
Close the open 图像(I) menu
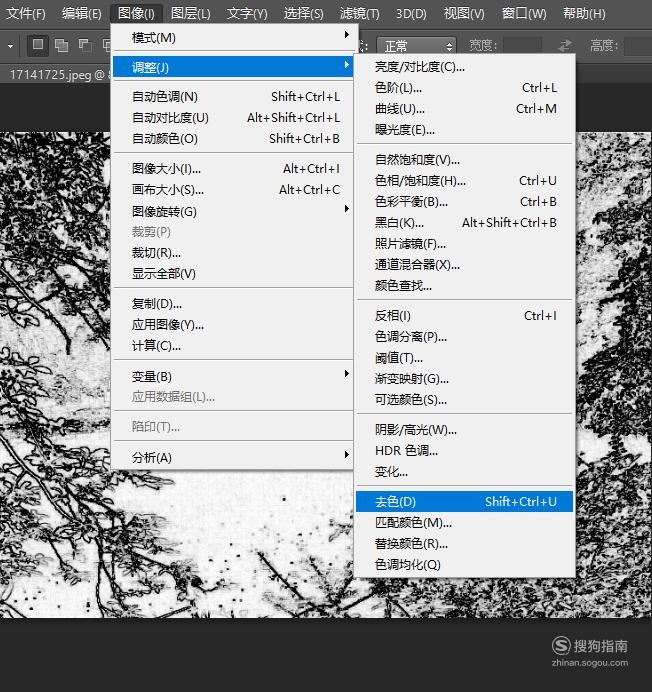click(136, 14)
